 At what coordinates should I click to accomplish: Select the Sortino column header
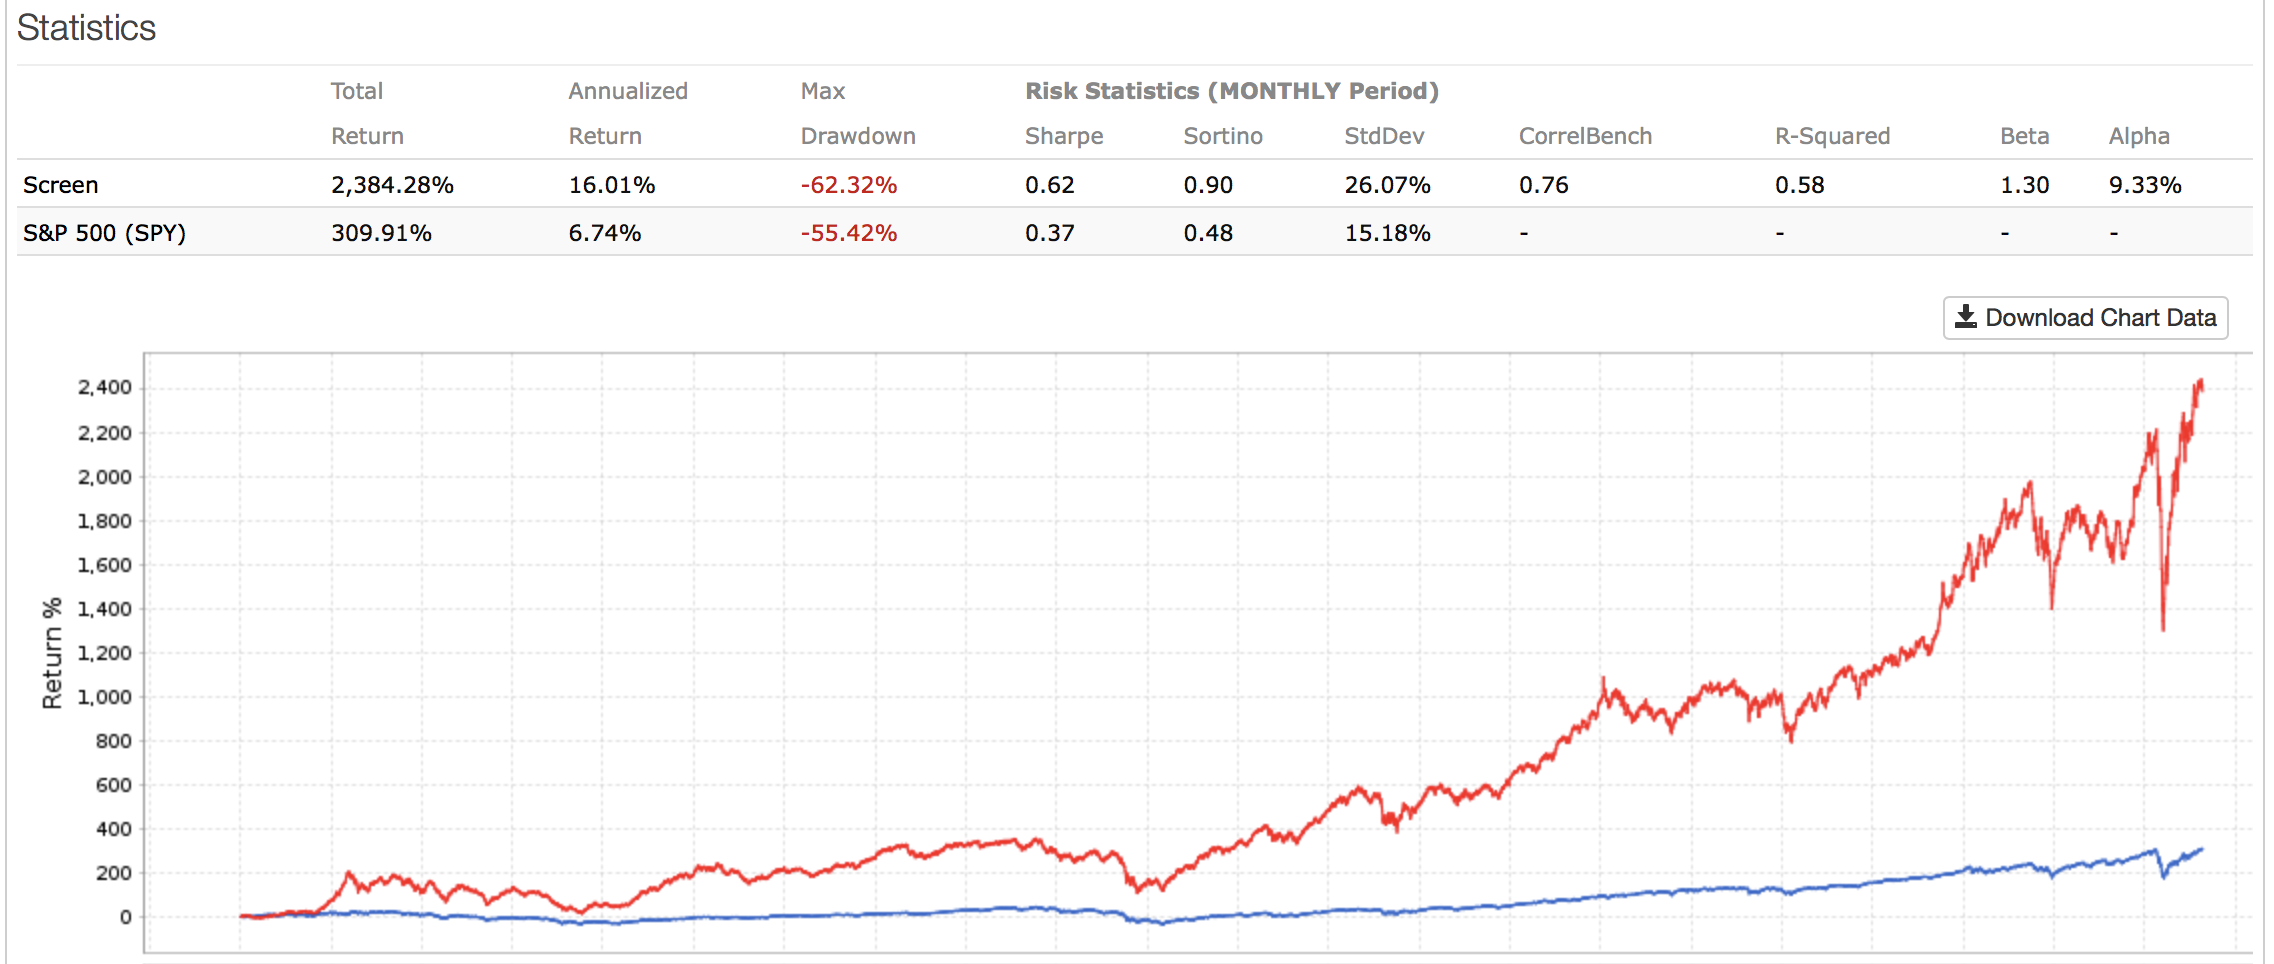coord(1222,136)
